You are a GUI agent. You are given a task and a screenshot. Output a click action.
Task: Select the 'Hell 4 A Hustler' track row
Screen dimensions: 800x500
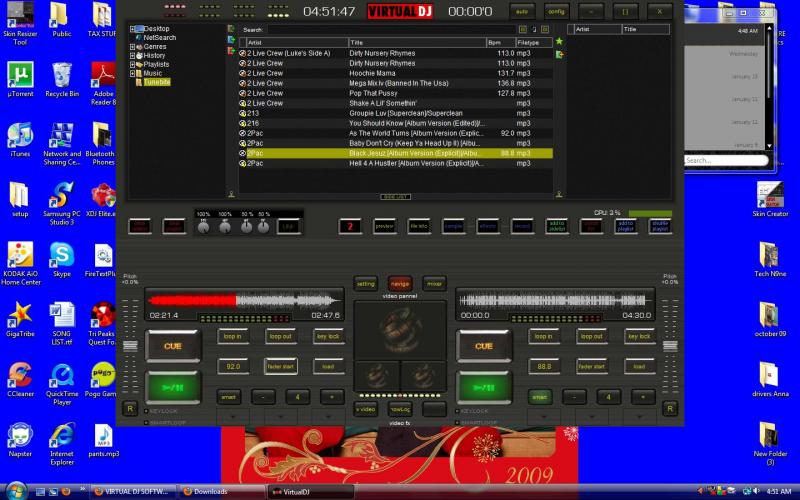(x=396, y=163)
